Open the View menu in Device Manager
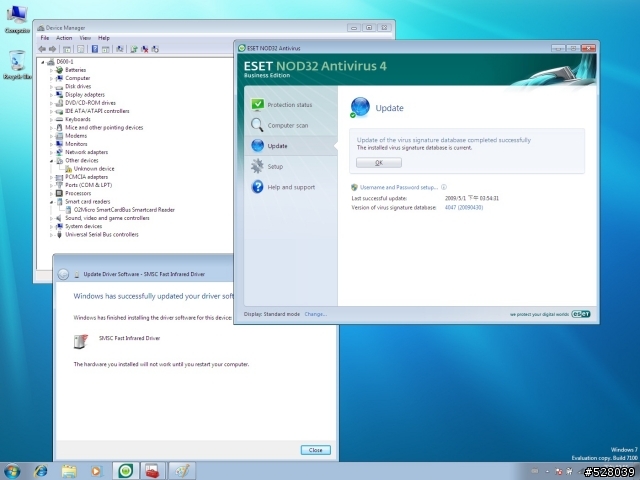 coord(85,38)
